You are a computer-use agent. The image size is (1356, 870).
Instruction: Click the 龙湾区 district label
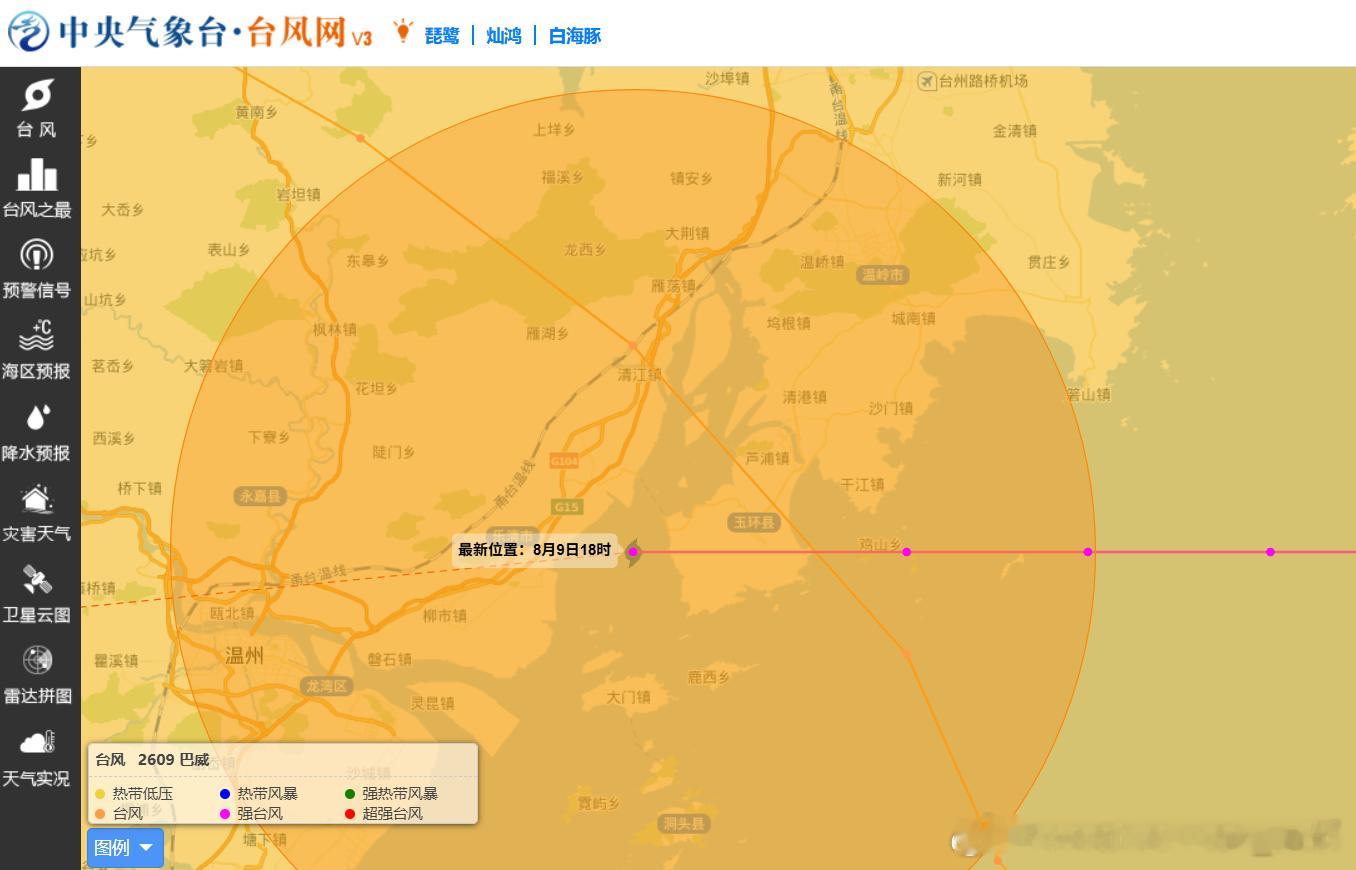[327, 686]
